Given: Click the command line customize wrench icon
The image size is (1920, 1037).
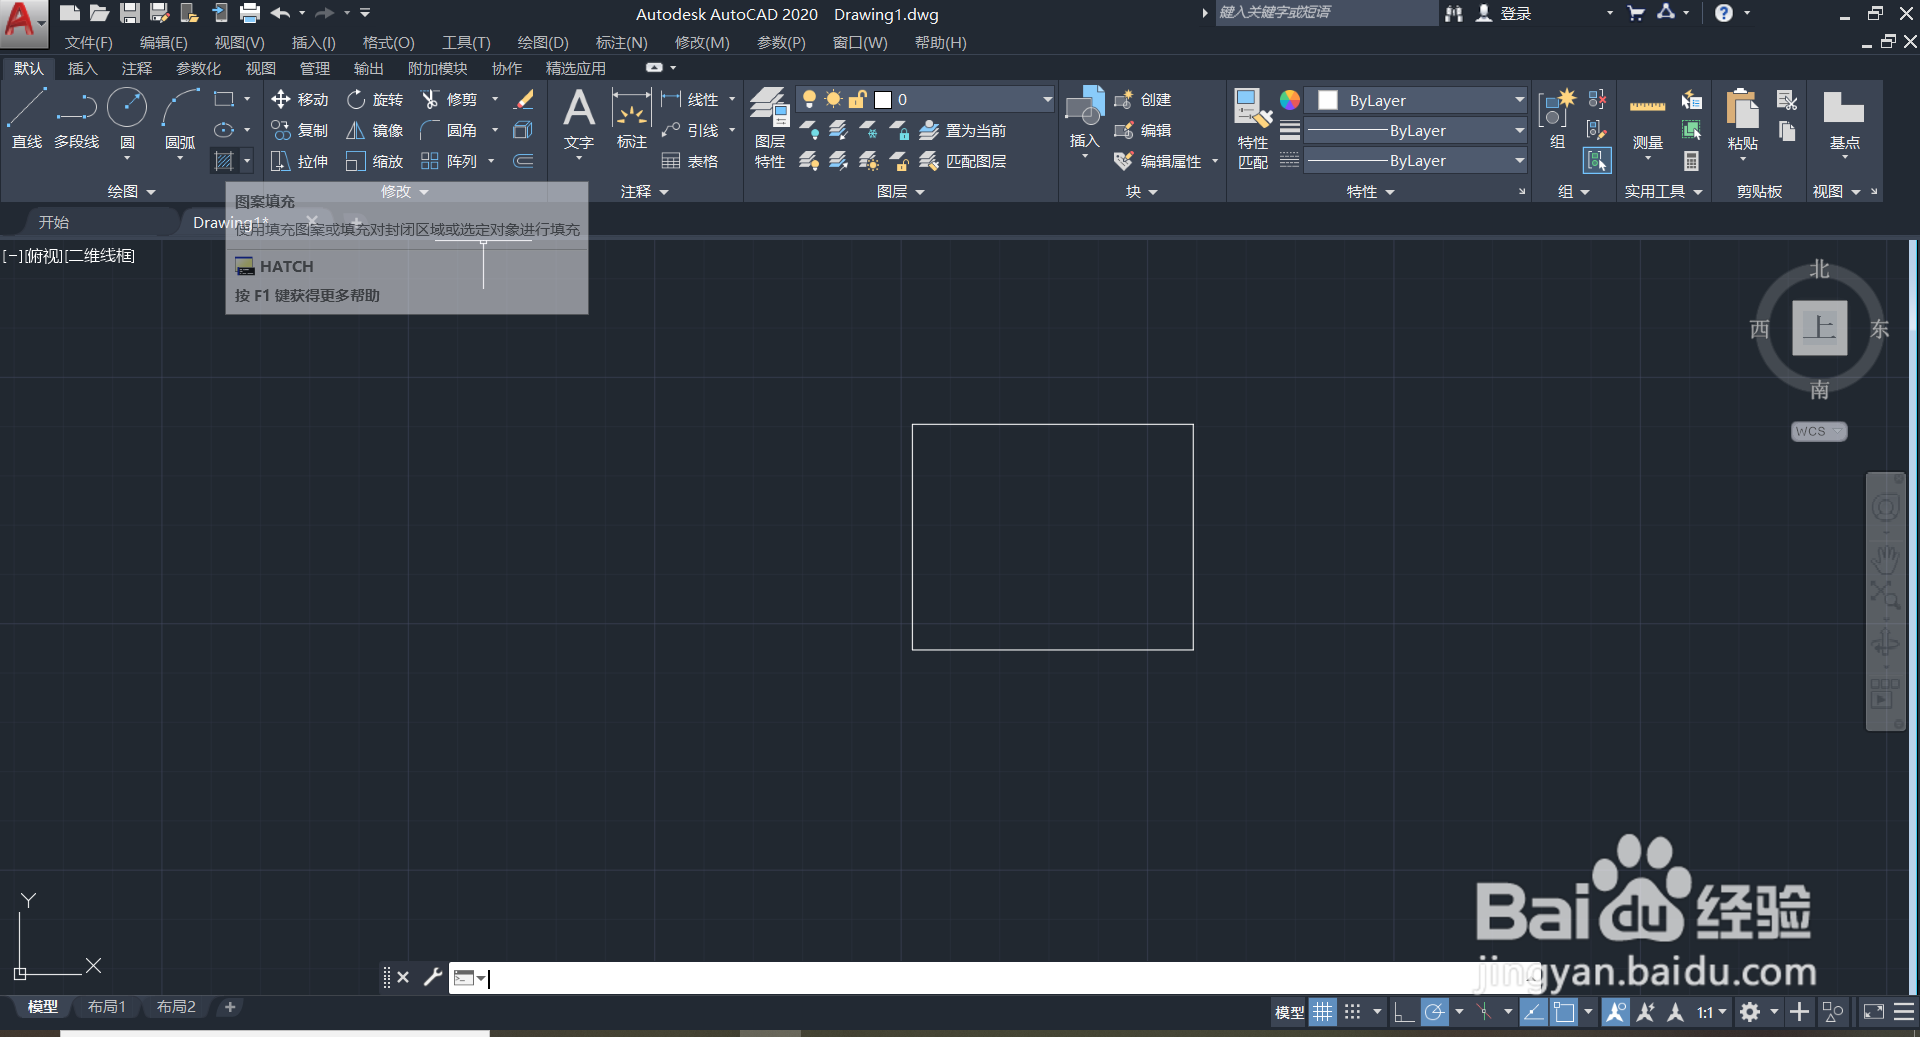Looking at the screenshot, I should [433, 977].
